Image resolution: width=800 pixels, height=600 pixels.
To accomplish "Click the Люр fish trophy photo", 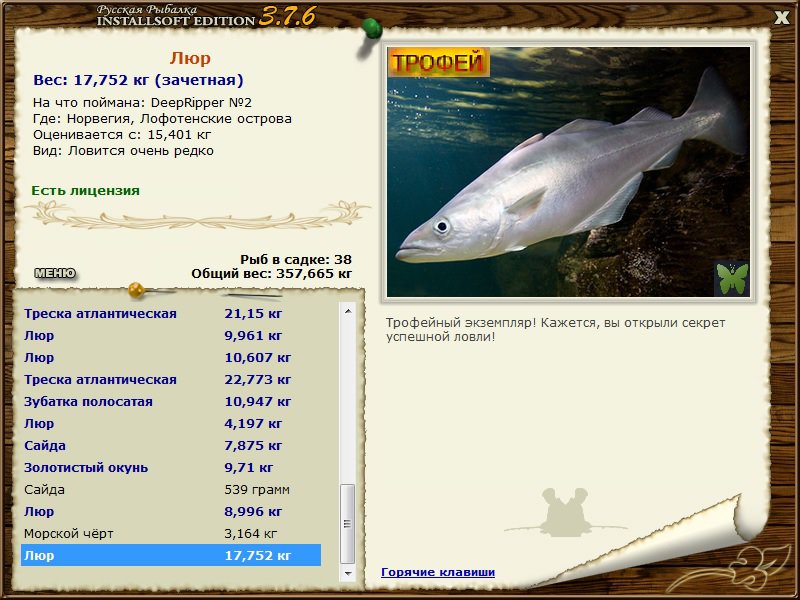I will [568, 172].
